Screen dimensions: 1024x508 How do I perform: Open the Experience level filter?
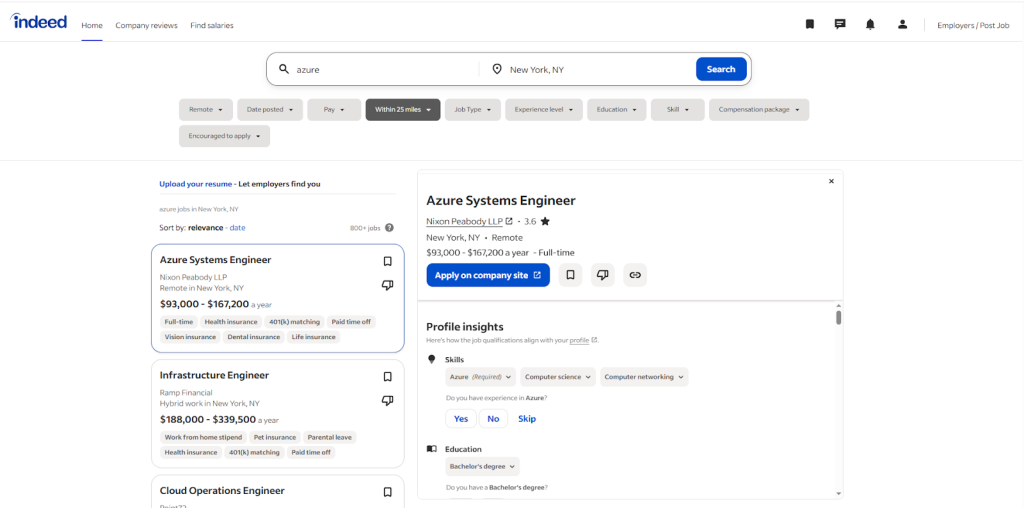(544, 110)
